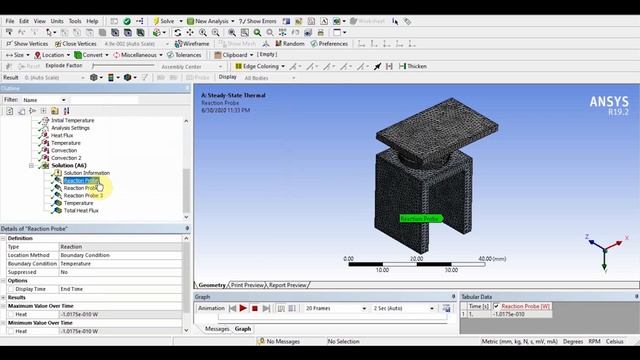Click the Wireframe display icon
The width and height of the screenshot is (640, 360).
click(x=178, y=44)
